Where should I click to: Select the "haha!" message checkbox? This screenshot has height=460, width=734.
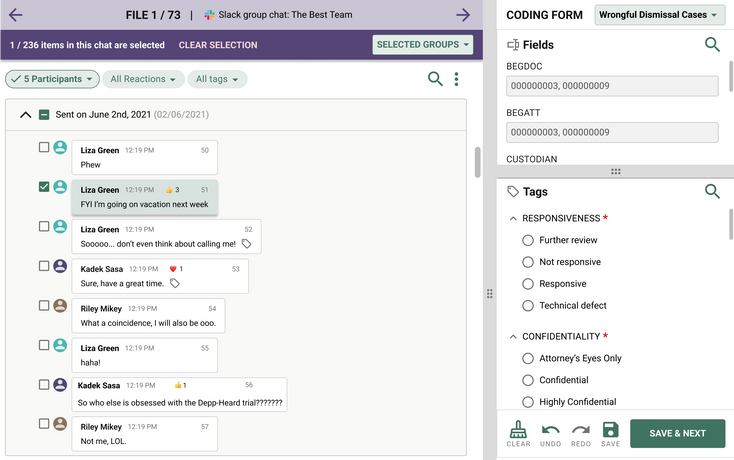(x=44, y=345)
